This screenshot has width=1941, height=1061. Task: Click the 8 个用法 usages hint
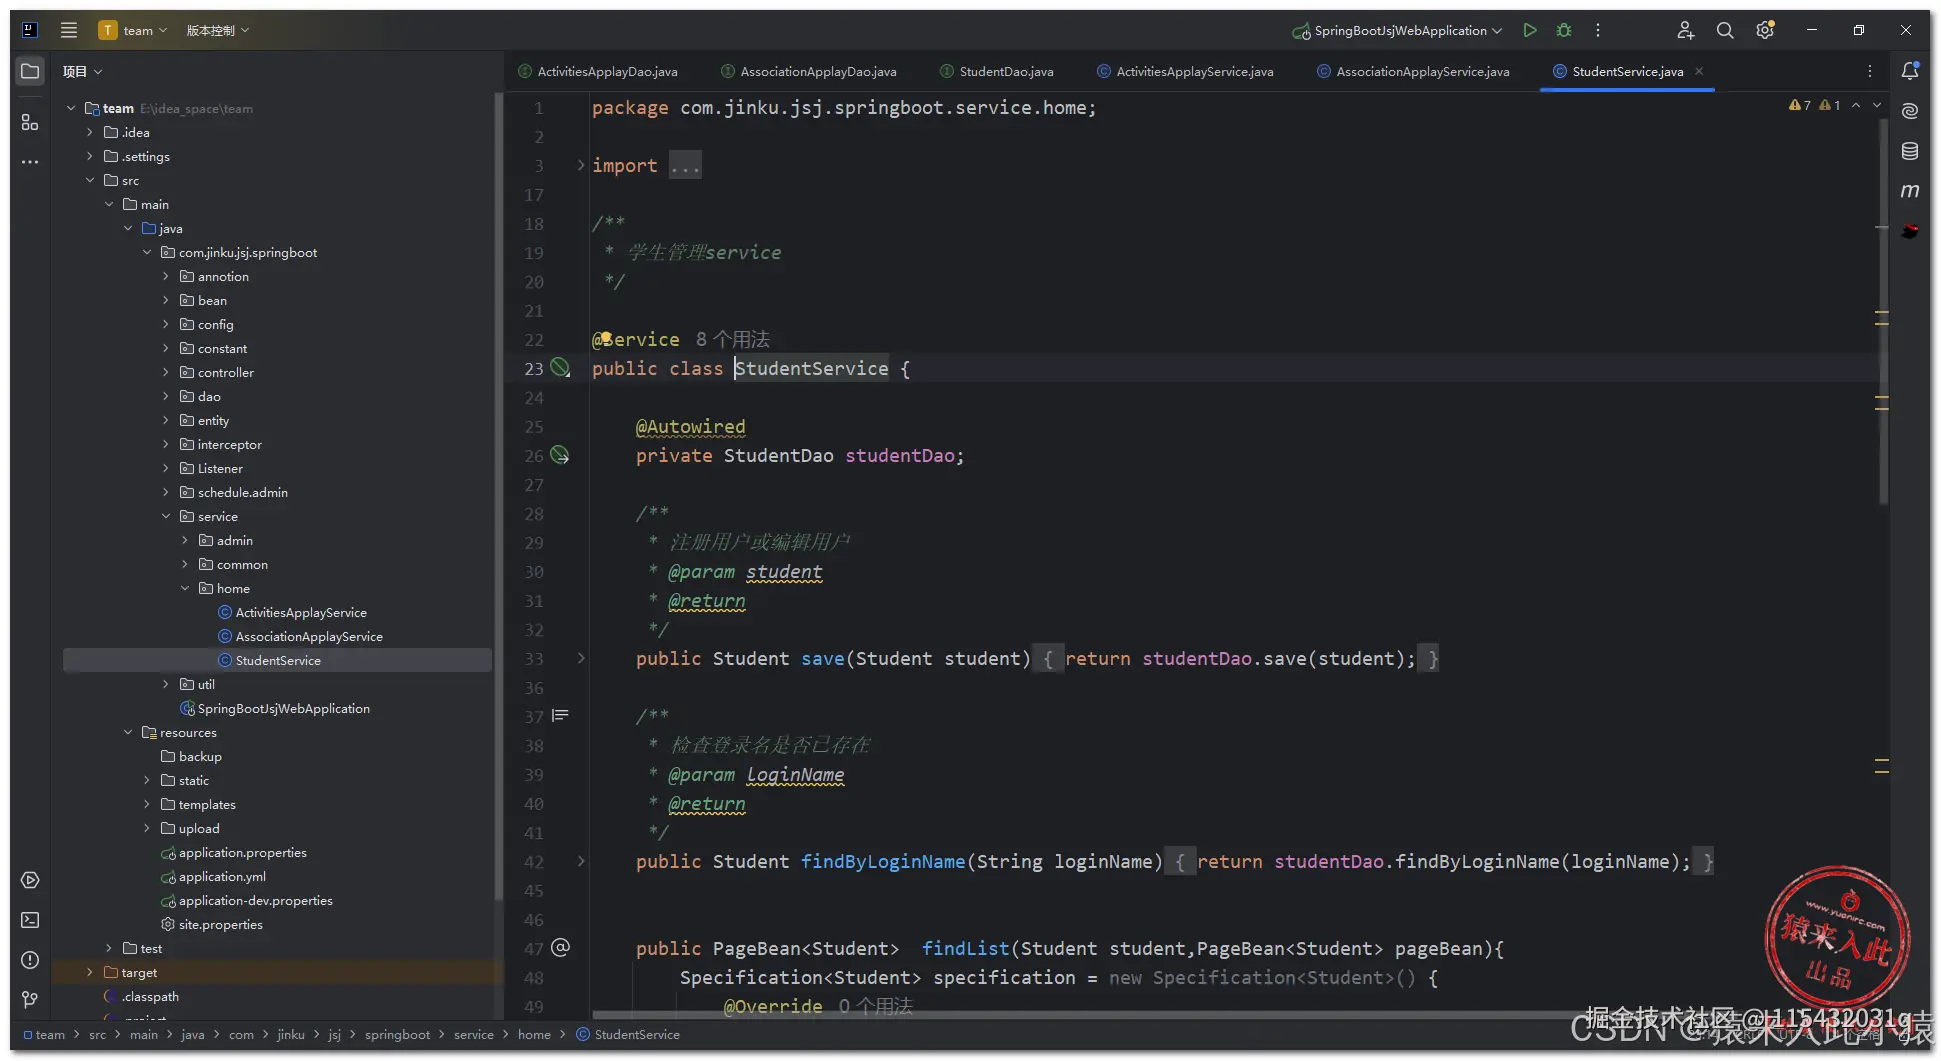(x=733, y=339)
